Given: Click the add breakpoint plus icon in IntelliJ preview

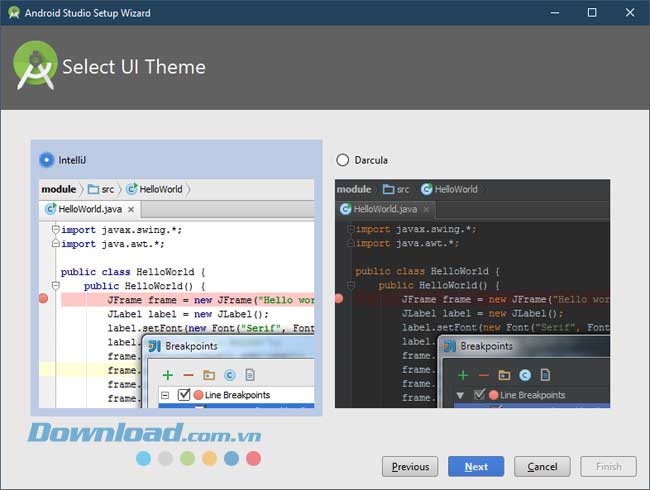Looking at the screenshot, I should [168, 375].
